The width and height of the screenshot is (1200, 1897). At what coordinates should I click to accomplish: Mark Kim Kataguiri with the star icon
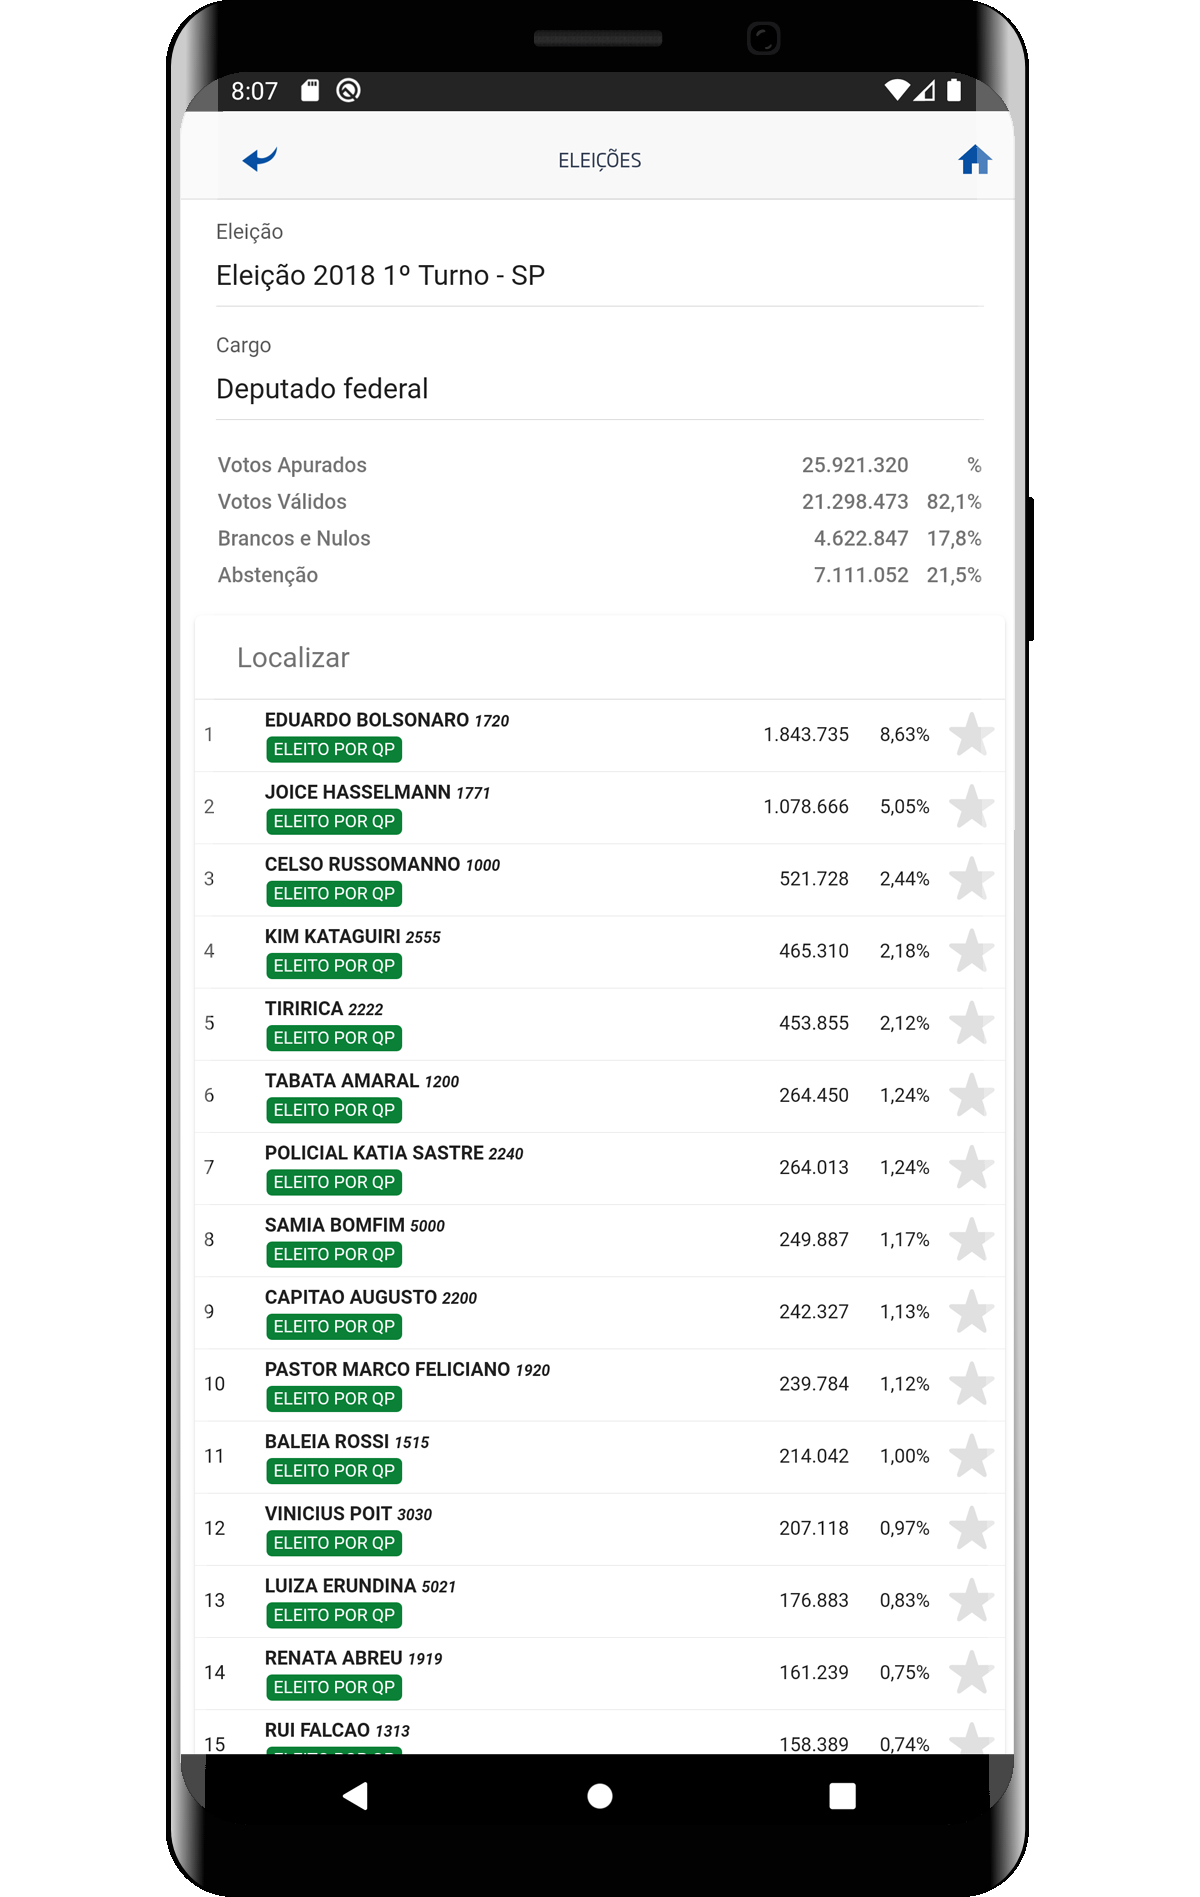(970, 951)
